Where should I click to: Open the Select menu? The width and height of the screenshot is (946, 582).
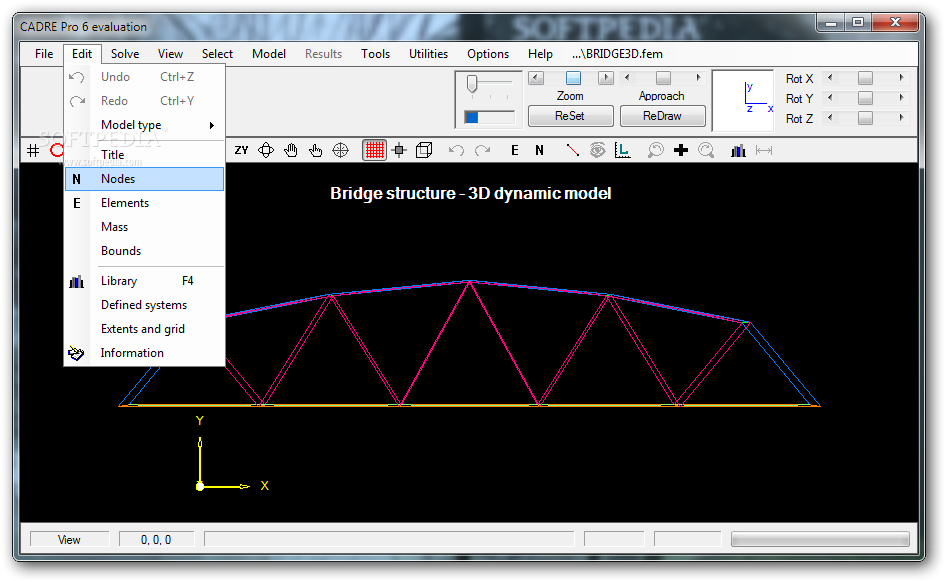[217, 54]
